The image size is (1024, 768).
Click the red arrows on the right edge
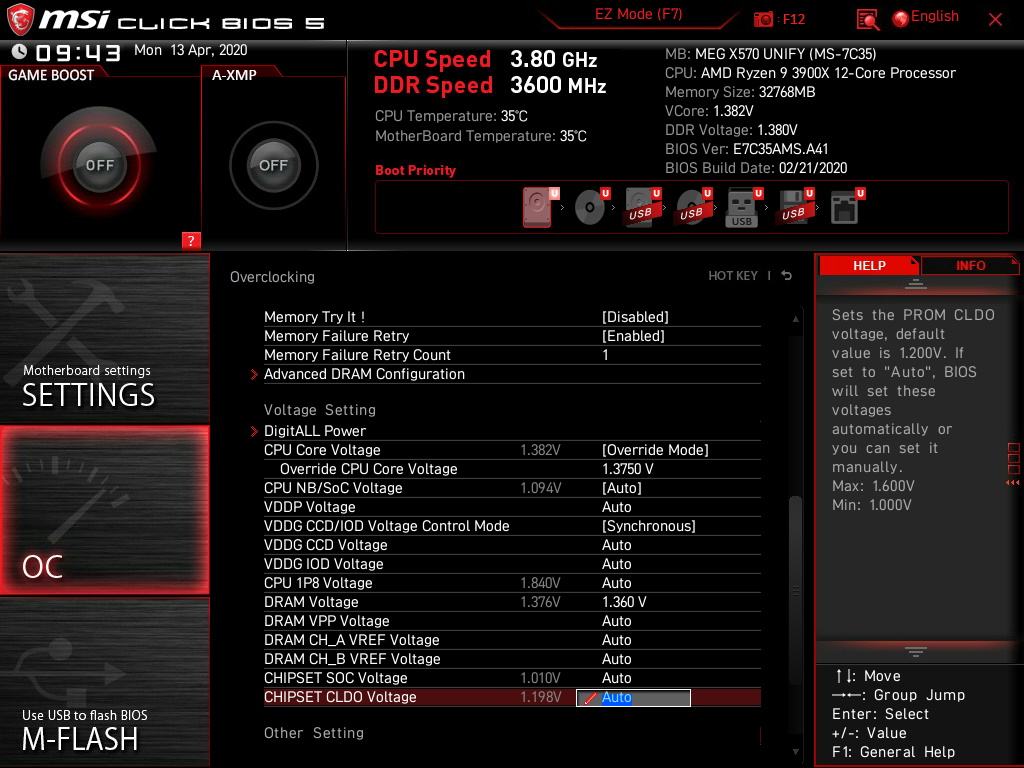coord(1013,483)
